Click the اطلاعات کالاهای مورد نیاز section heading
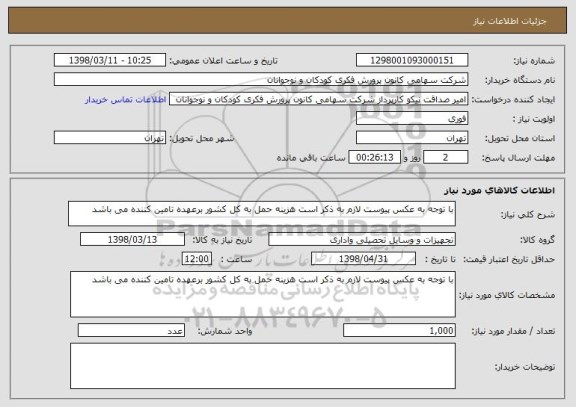Viewport: 576px width, 407px height. click(500, 190)
